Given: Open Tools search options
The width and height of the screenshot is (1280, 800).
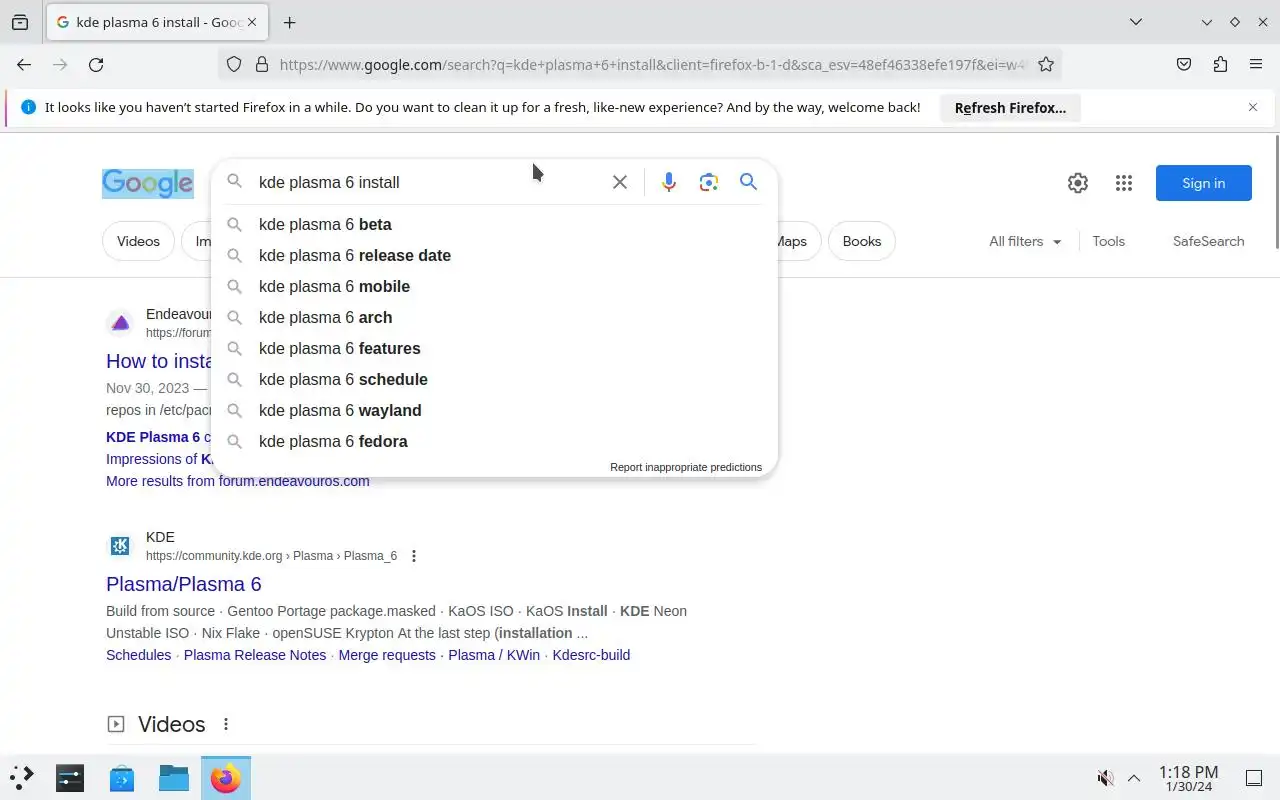Looking at the screenshot, I should tap(1108, 241).
